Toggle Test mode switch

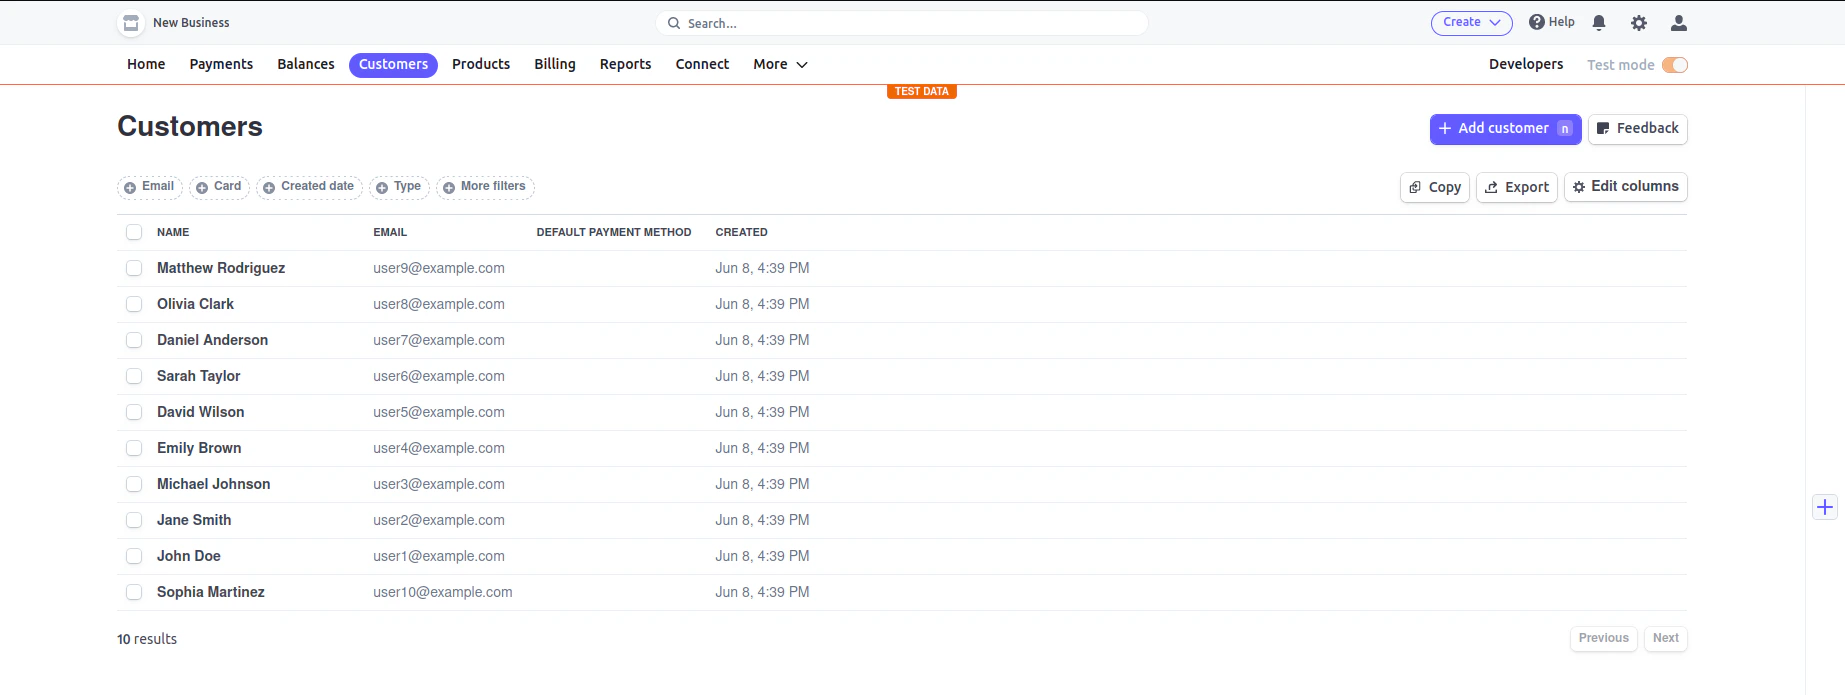[x=1675, y=65]
